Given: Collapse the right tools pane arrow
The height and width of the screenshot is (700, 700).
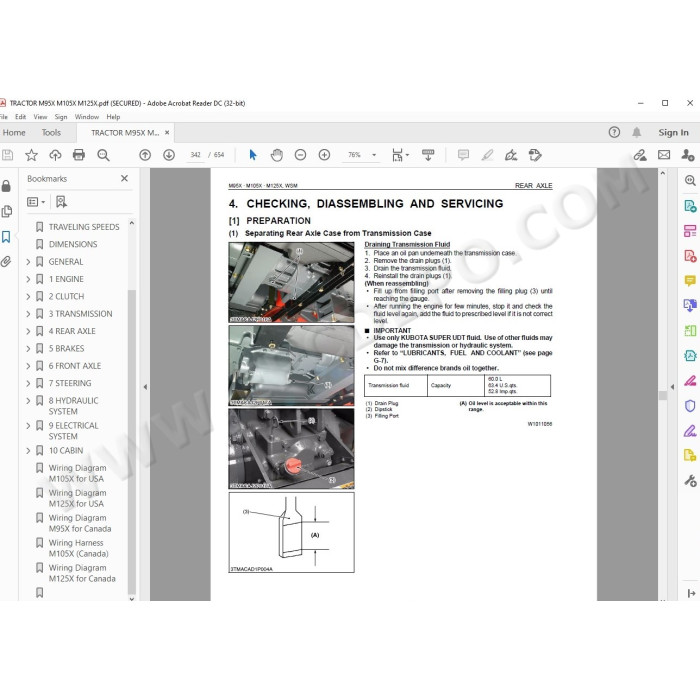Looking at the screenshot, I should pyautogui.click(x=673, y=387).
